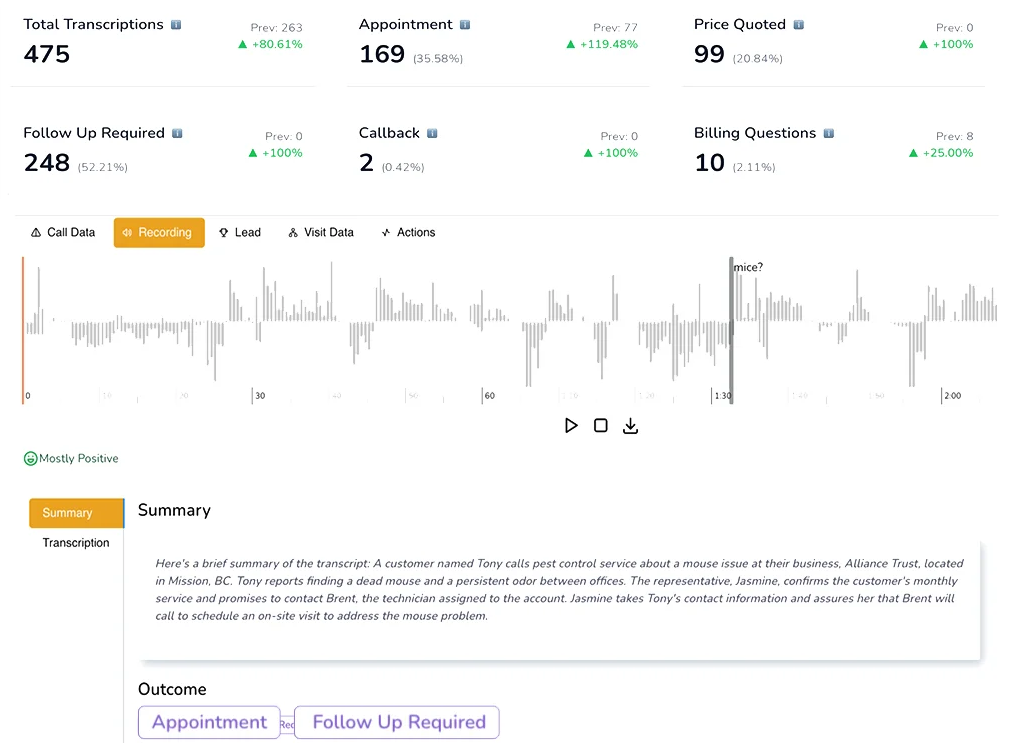Click info icon beside Appointment metric

[465, 24]
